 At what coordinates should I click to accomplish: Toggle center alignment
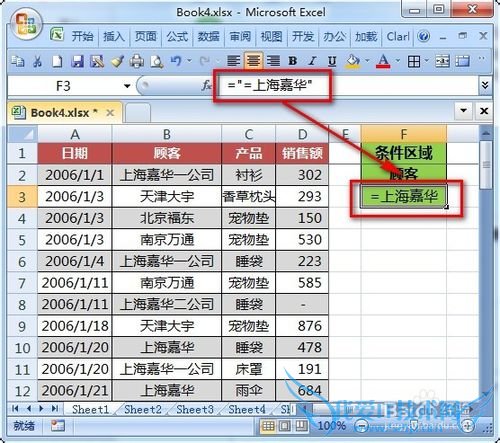click(x=253, y=61)
